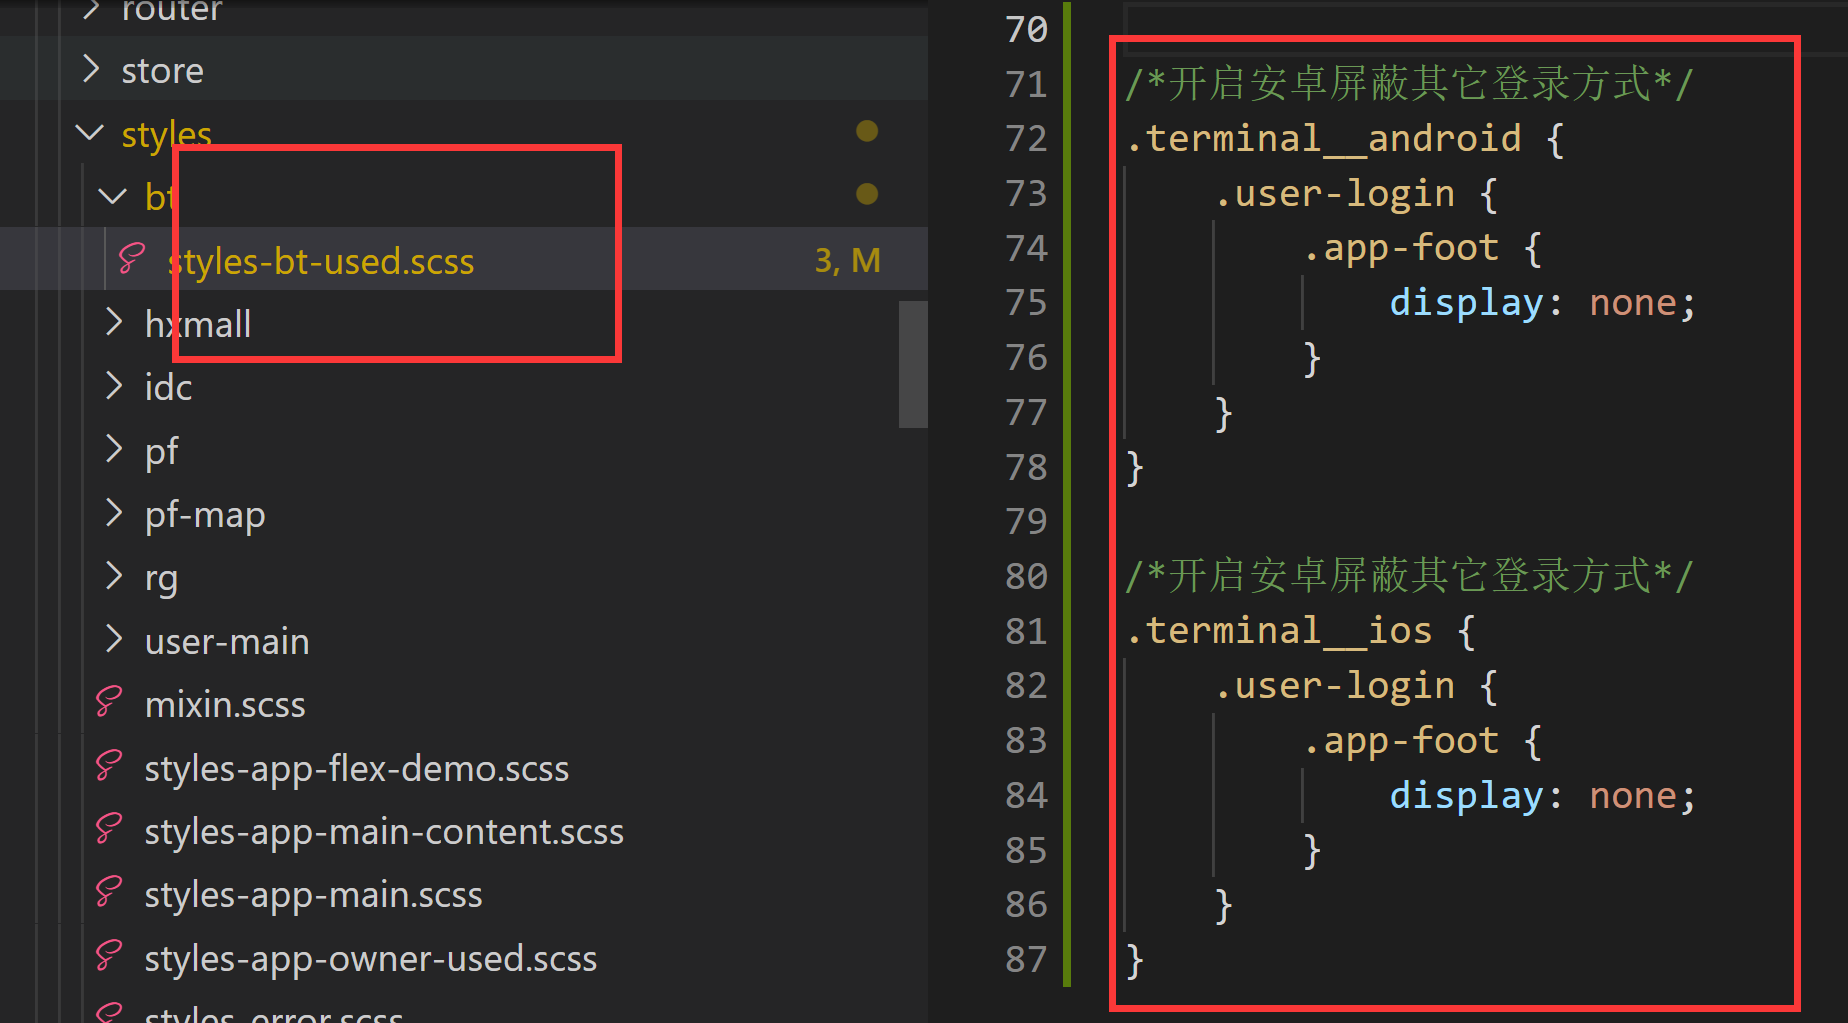This screenshot has height=1023, width=1848.
Task: Expand the store folder chevron
Action: (x=91, y=69)
